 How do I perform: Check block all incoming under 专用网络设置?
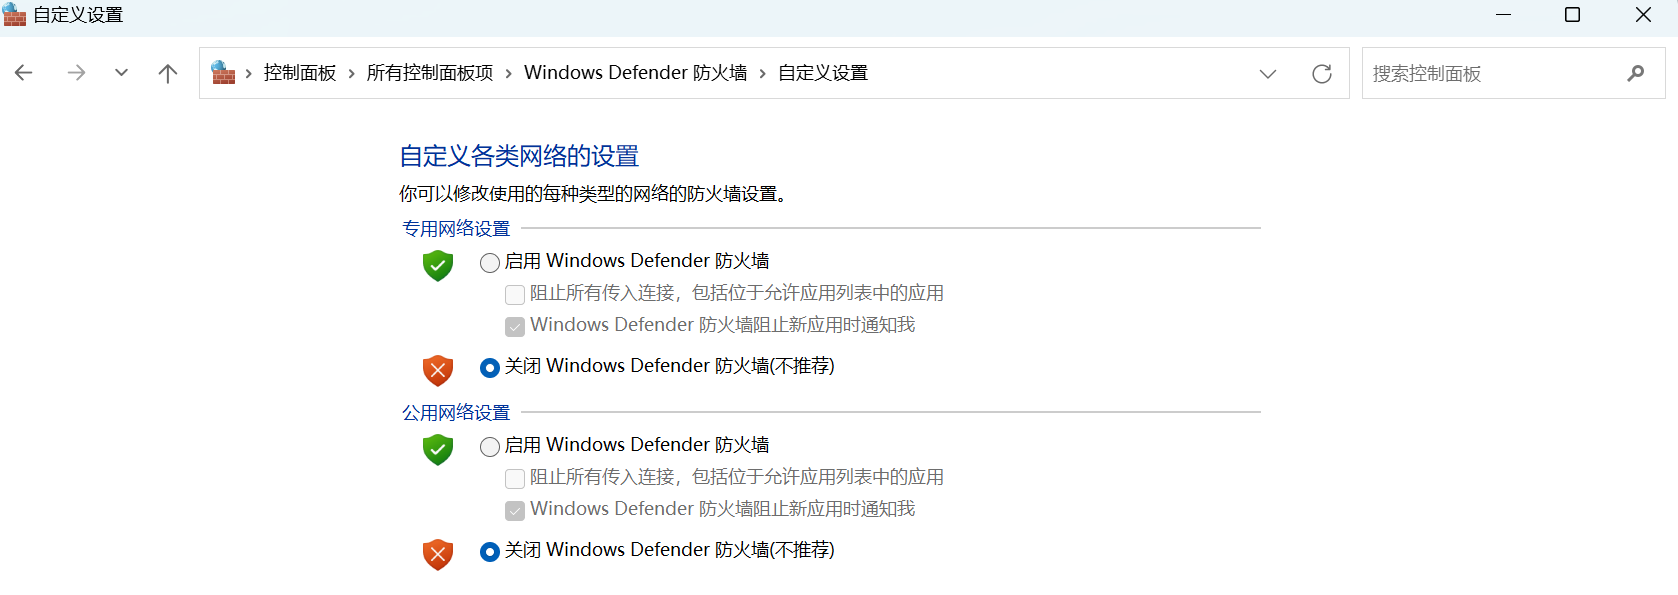pyautogui.click(x=515, y=295)
